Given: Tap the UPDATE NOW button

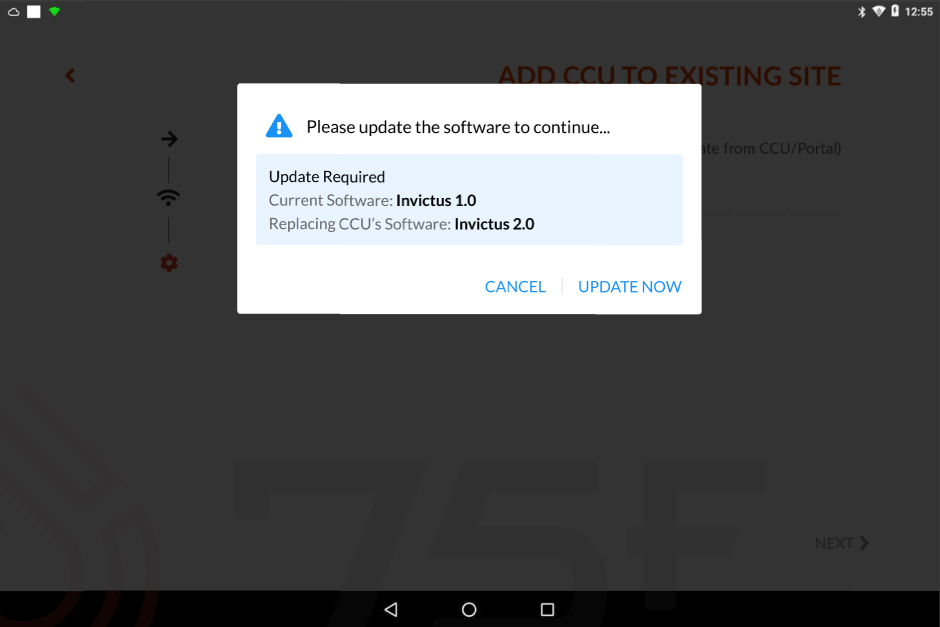Looking at the screenshot, I should coord(629,287).
